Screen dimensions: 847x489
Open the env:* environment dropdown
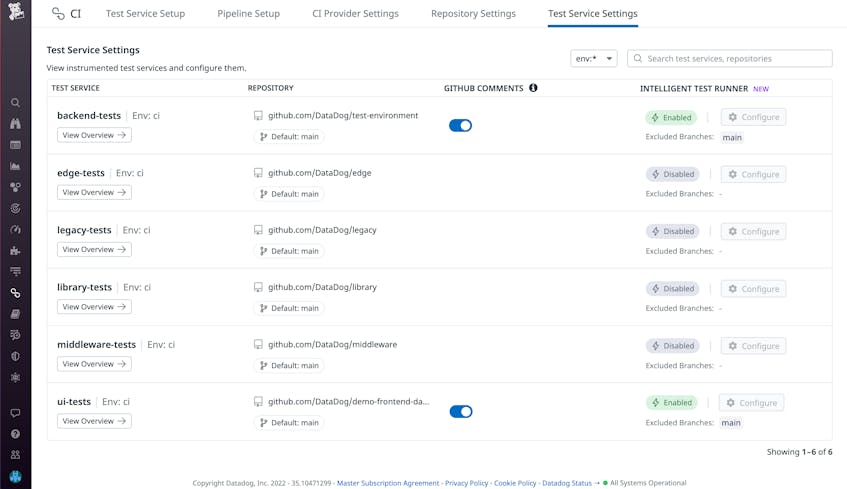point(594,58)
